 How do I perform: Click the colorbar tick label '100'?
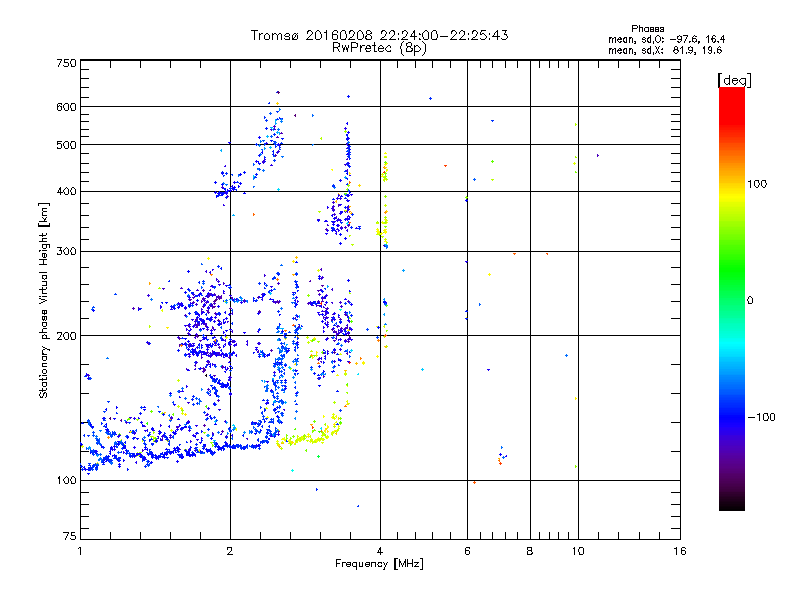tap(757, 184)
